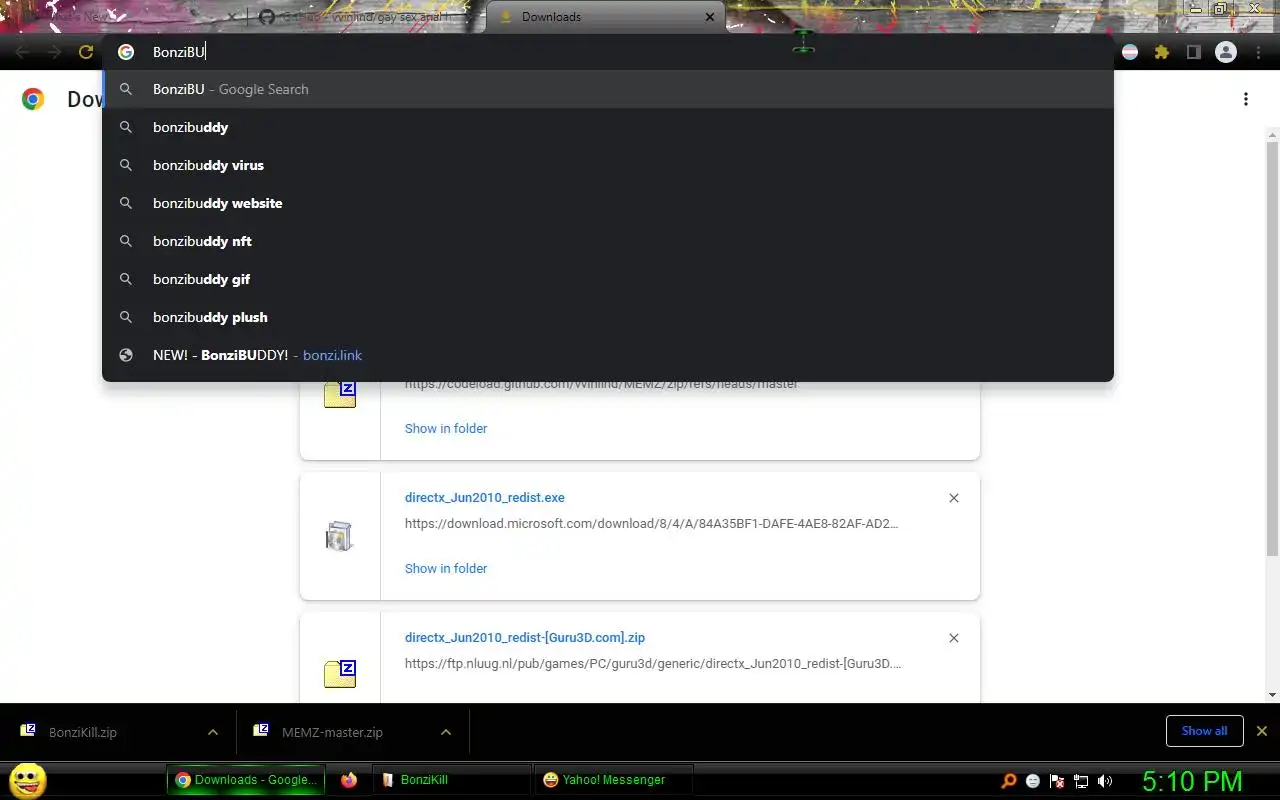Open the volume speaker tray icon

(1105, 781)
